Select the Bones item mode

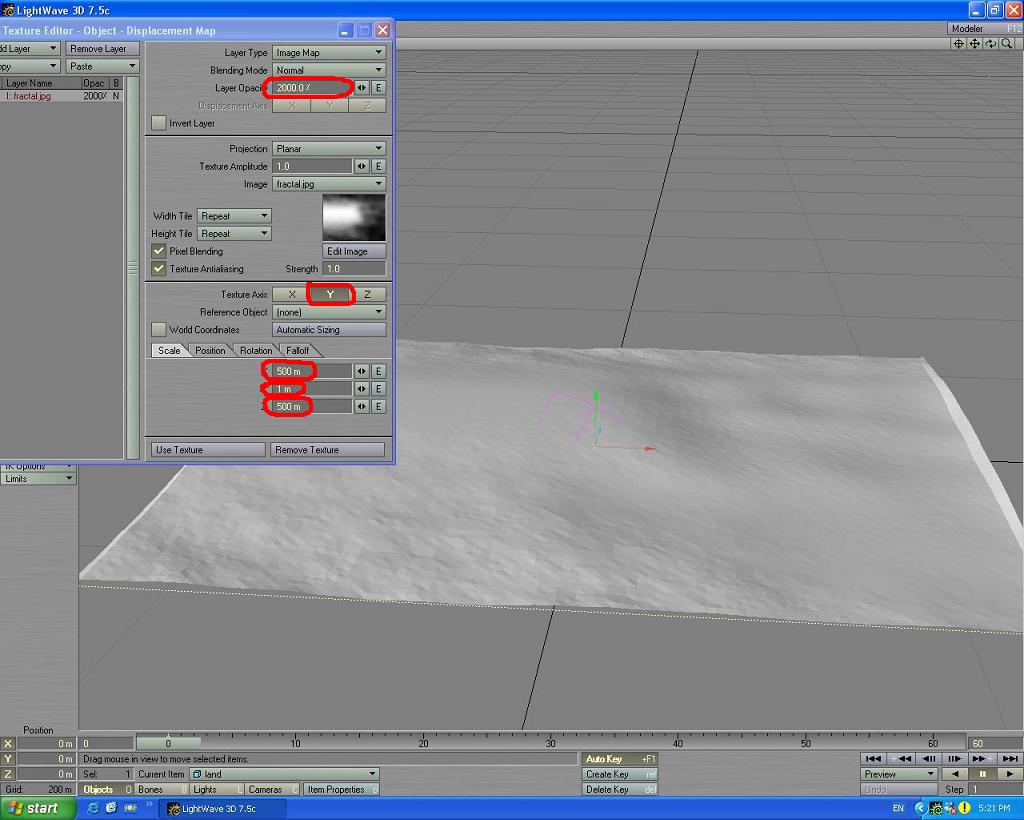[x=161, y=789]
